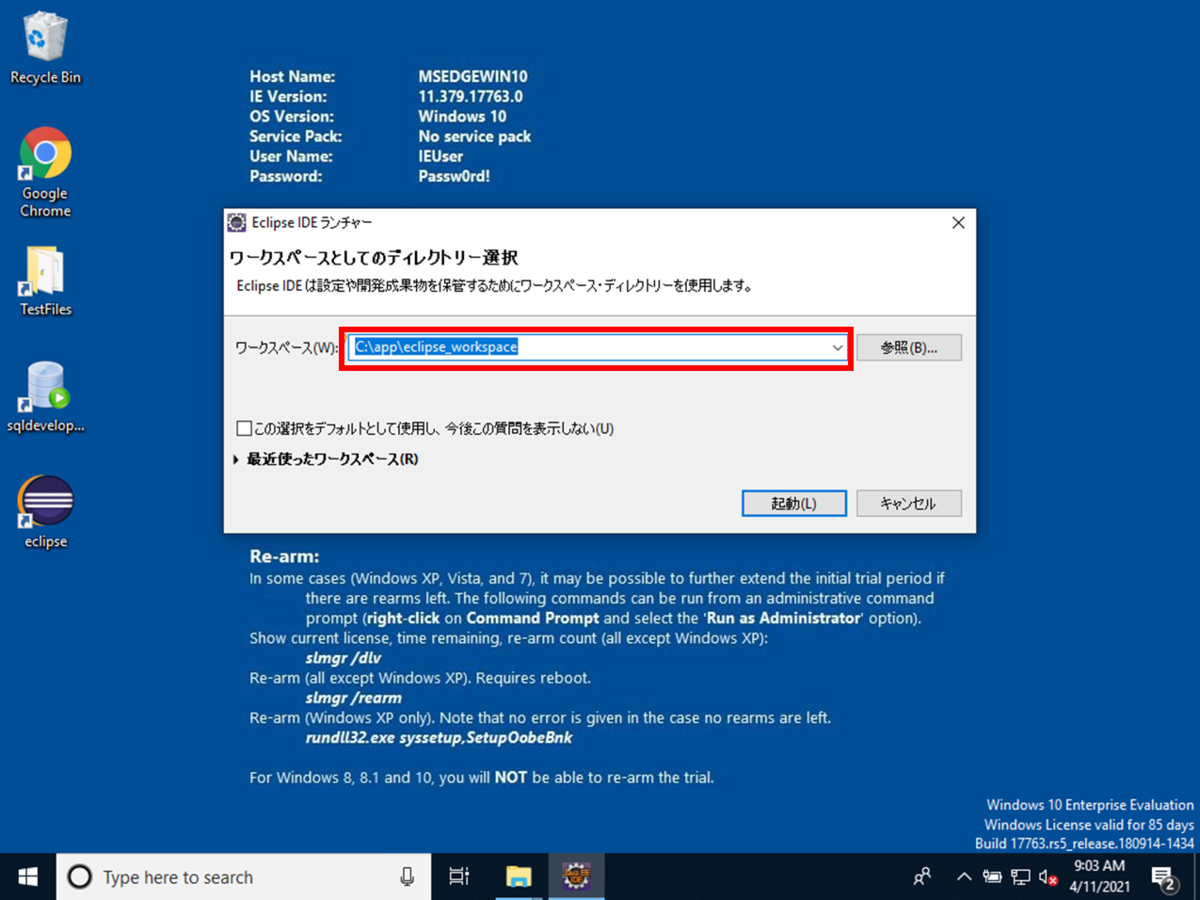Click the muted volume tray icon
This screenshot has height=900, width=1200.
pyautogui.click(x=1048, y=877)
